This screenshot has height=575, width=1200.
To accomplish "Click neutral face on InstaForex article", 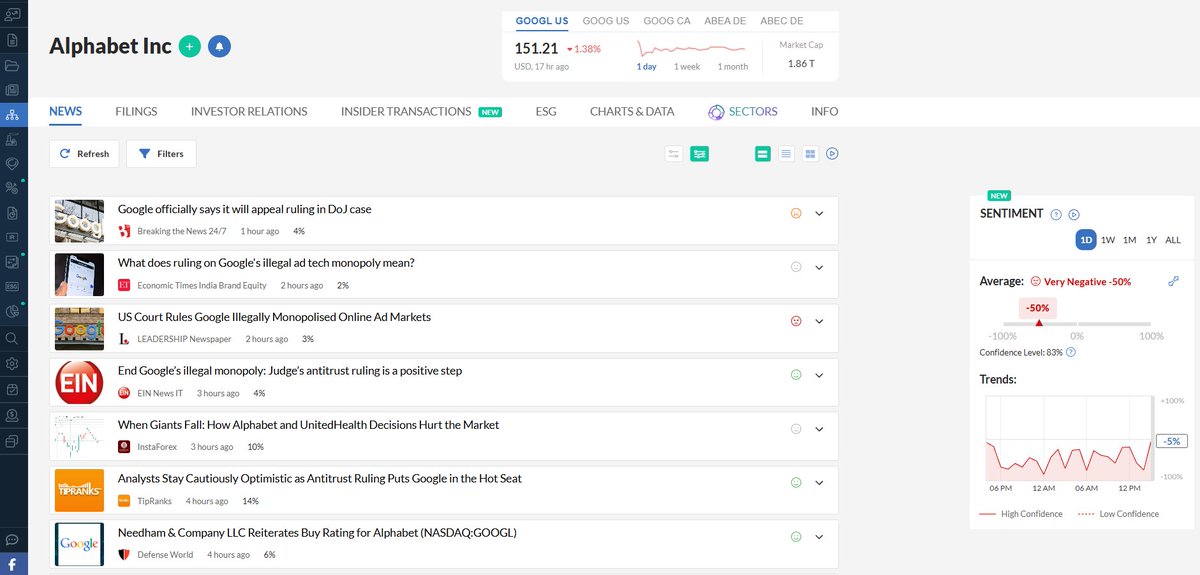I will 797,428.
